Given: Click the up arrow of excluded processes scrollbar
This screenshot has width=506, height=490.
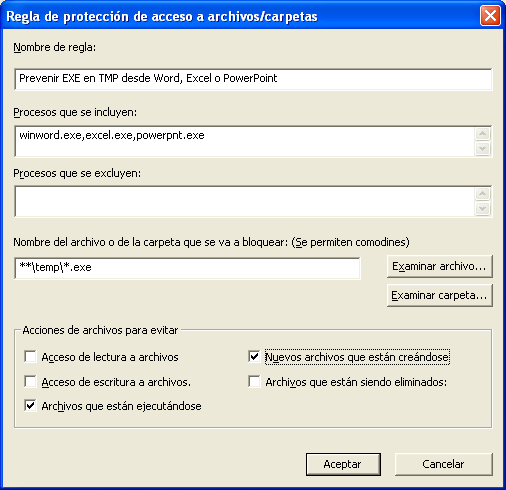Looking at the screenshot, I should point(483,194).
